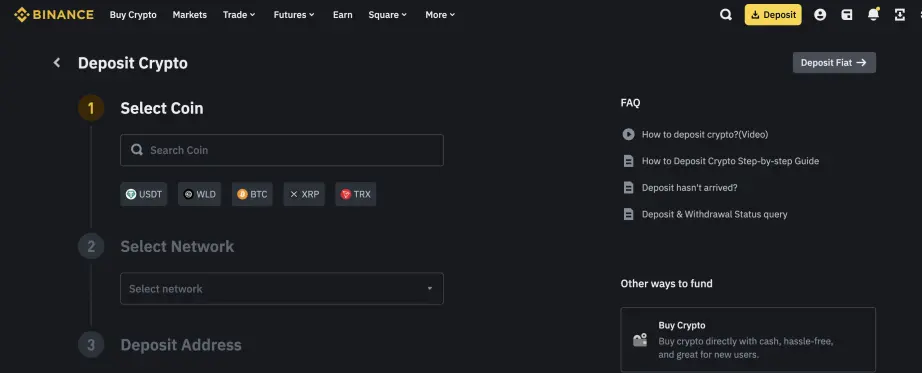922x373 pixels.
Task: Click the Select Network heading
Action: coord(177,247)
